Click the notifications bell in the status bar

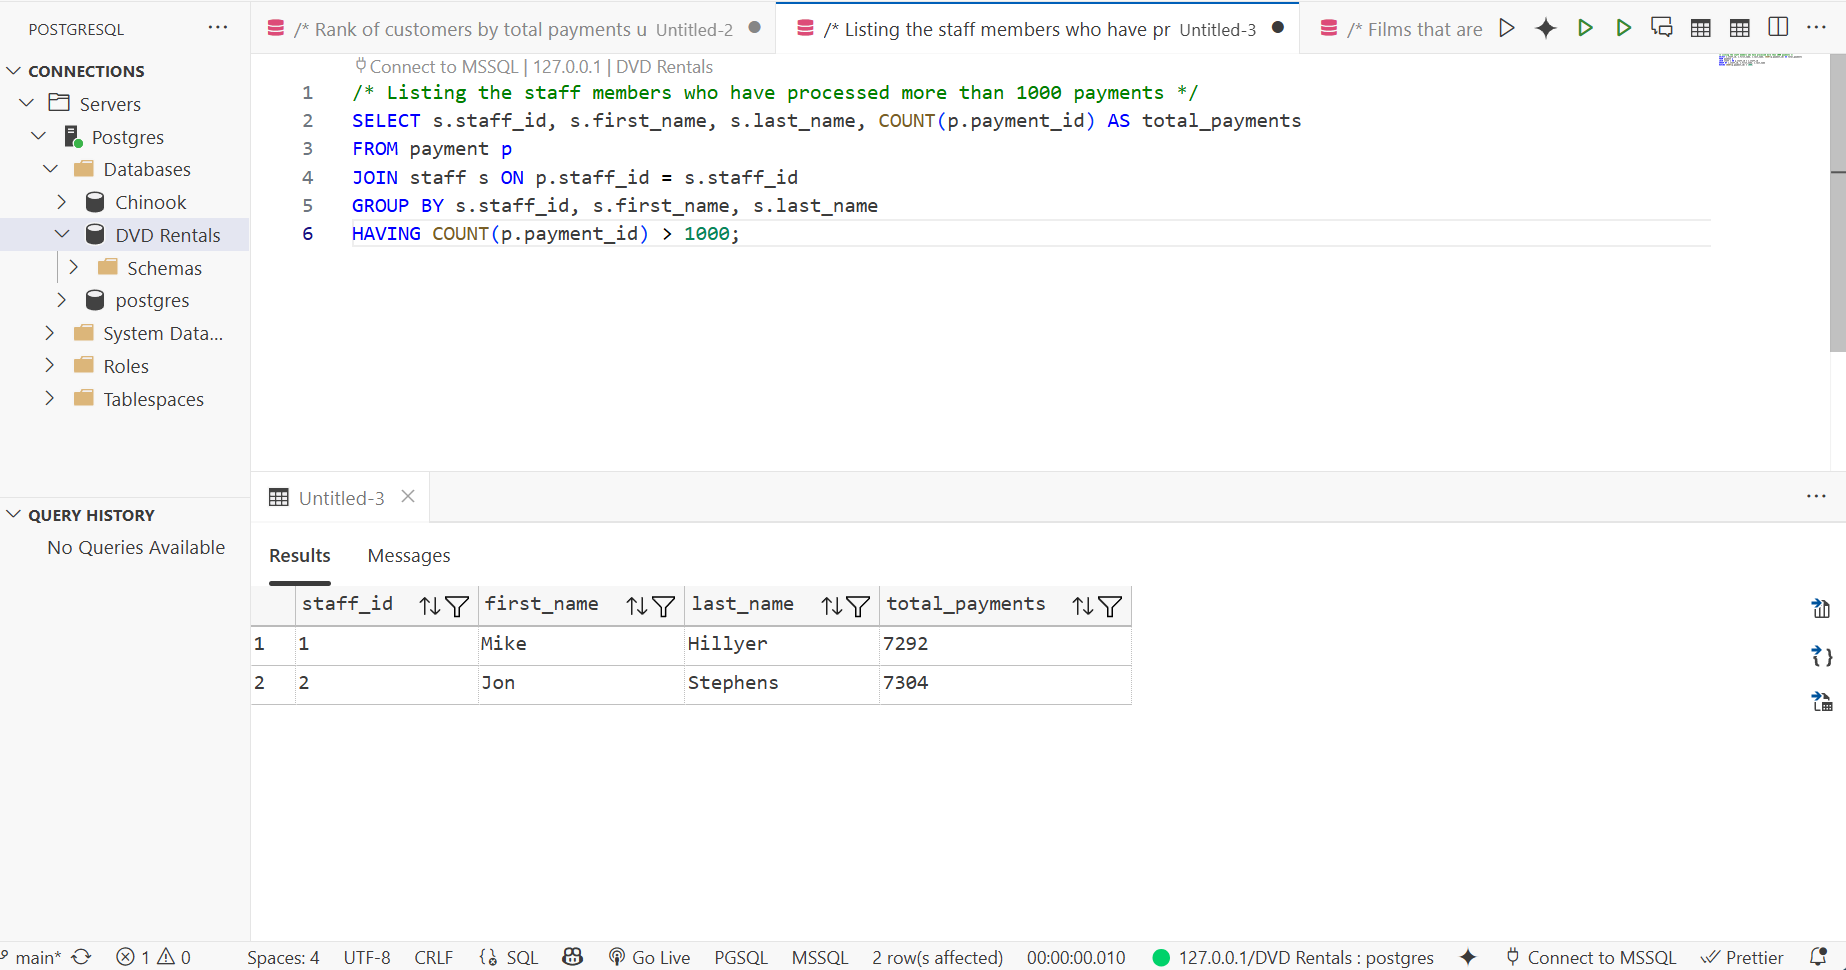point(1819,957)
